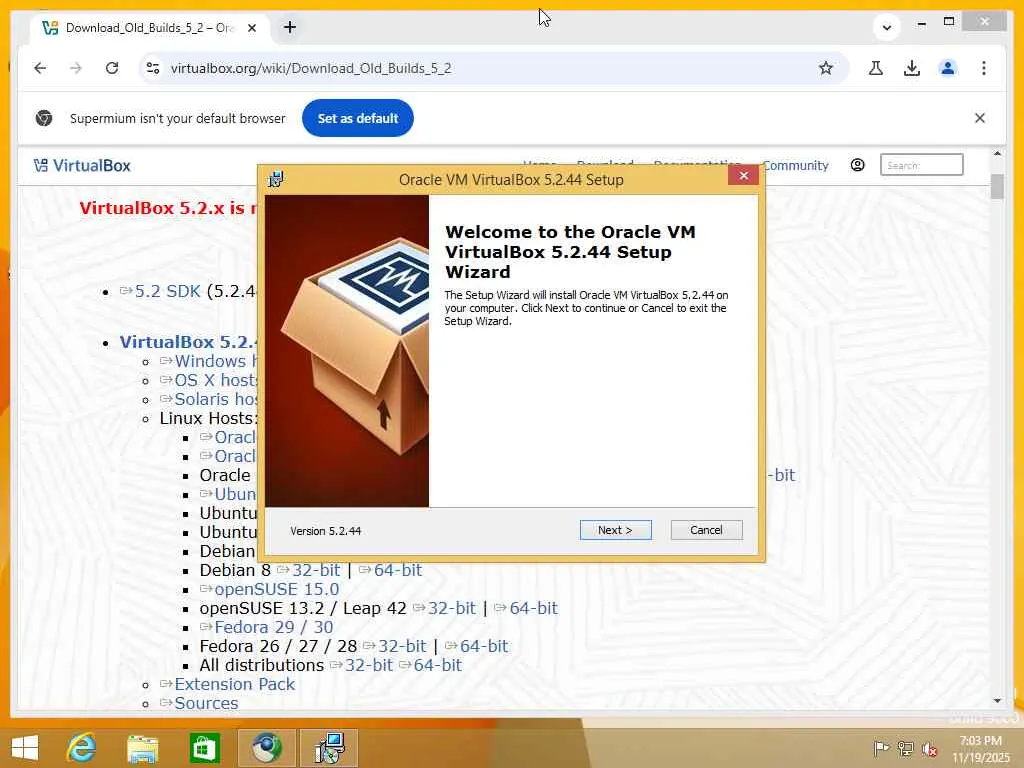1024x768 pixels.
Task: Click the page scrollbar up arrow
Action: tap(997, 154)
